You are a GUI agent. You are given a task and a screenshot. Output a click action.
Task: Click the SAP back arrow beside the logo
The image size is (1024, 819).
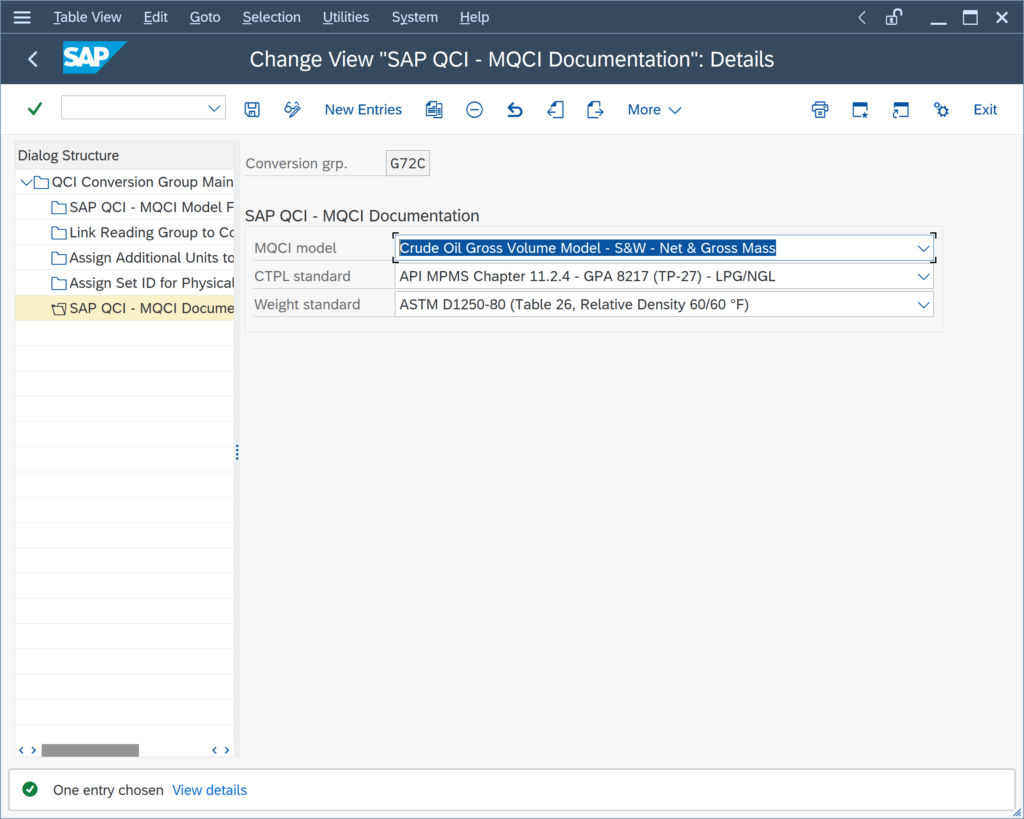(33, 59)
